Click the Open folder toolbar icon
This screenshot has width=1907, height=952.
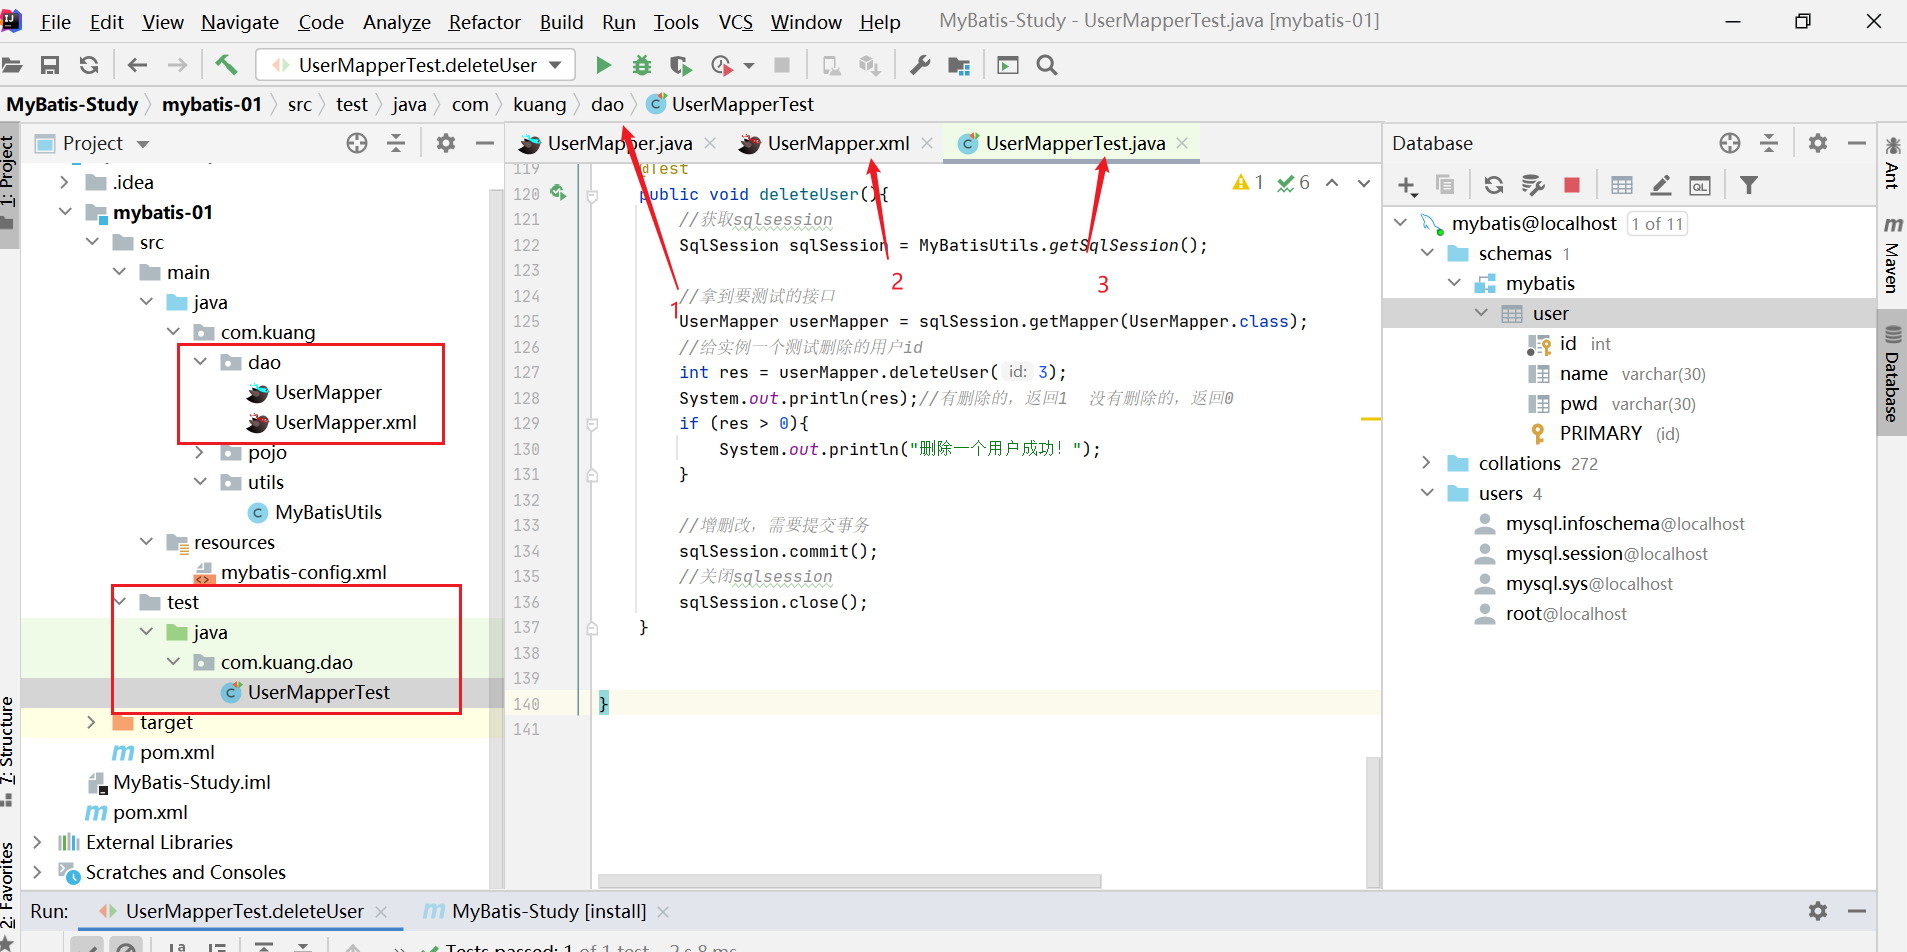pos(11,65)
